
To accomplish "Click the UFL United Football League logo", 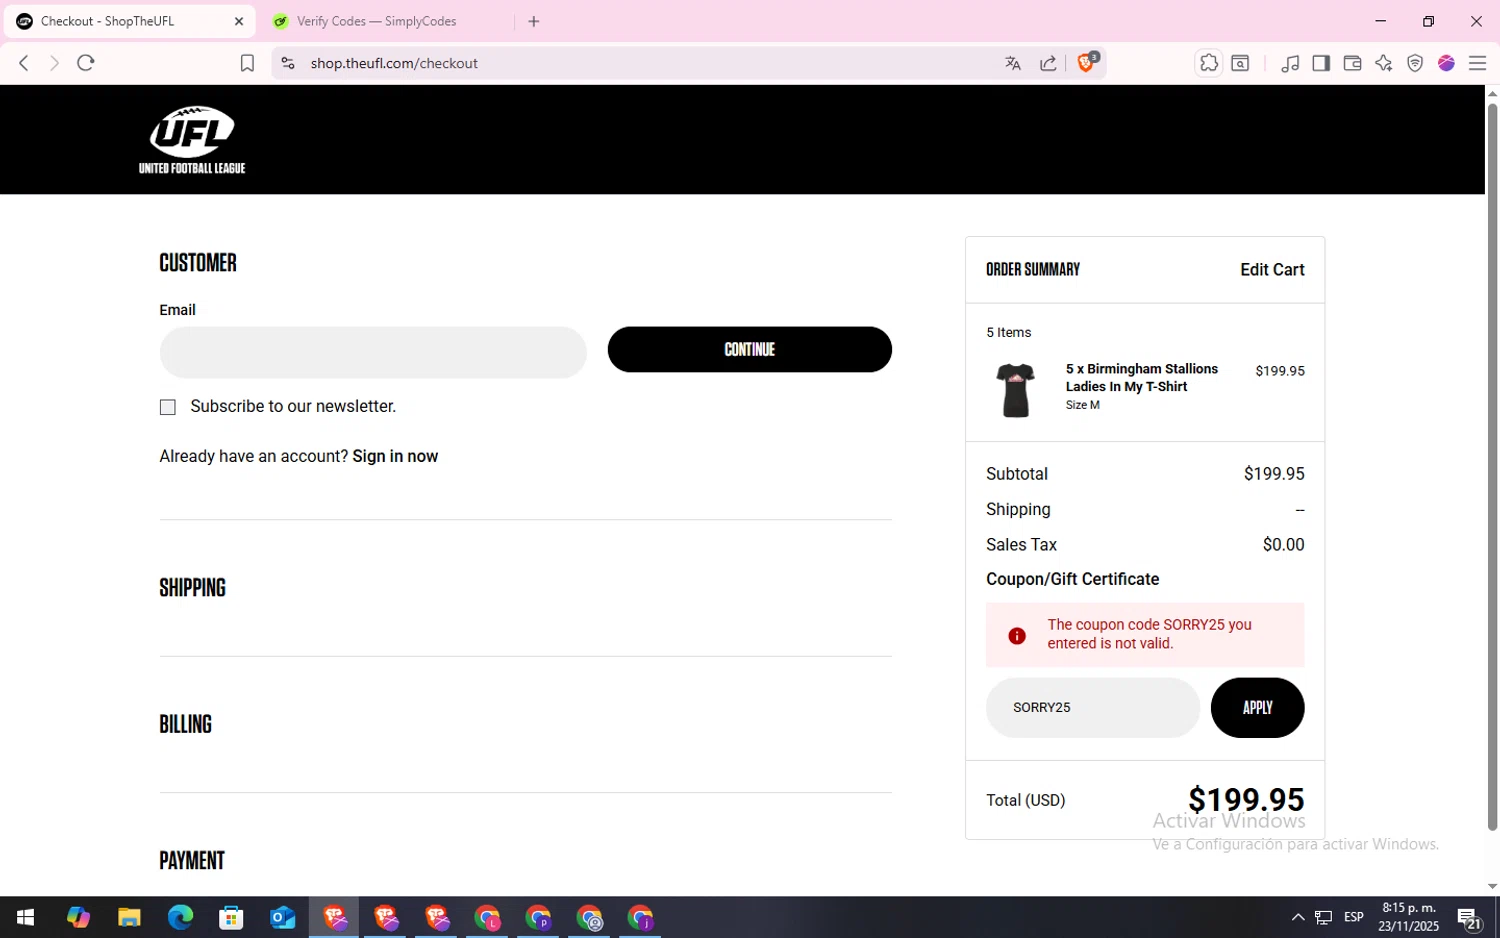I will tap(192, 140).
